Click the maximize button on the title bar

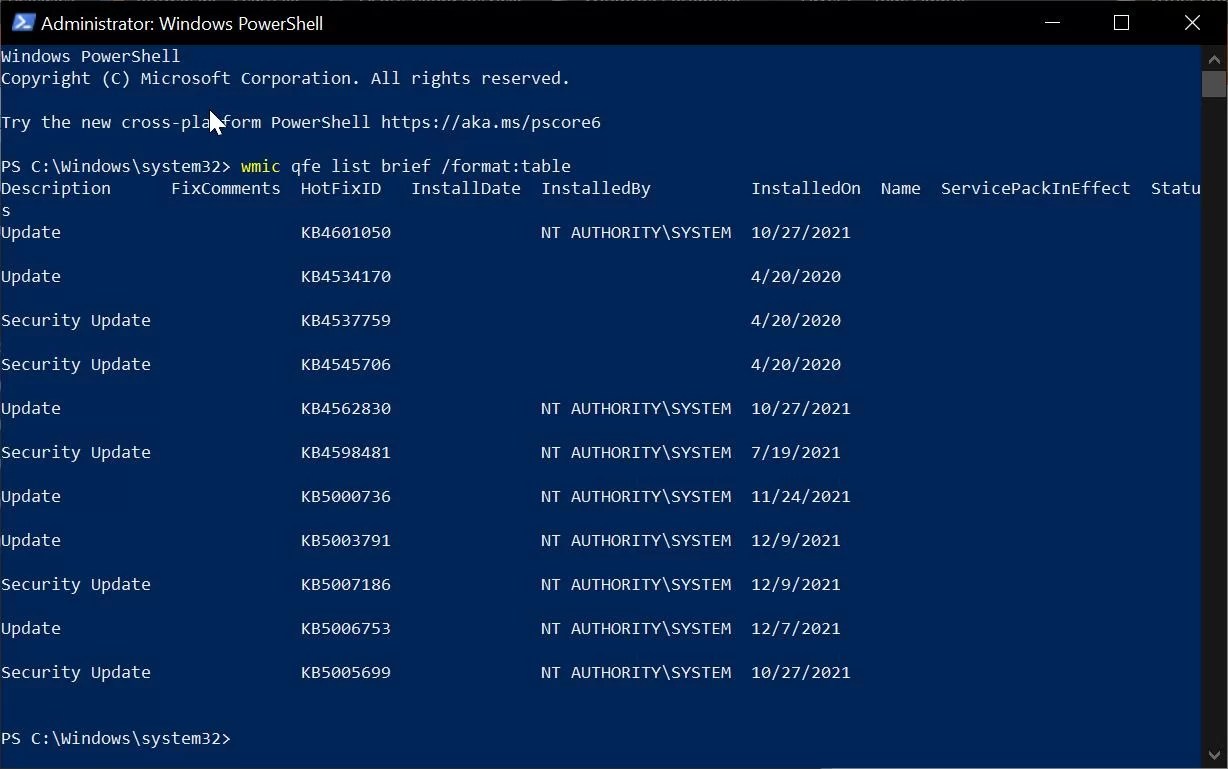(x=1121, y=22)
